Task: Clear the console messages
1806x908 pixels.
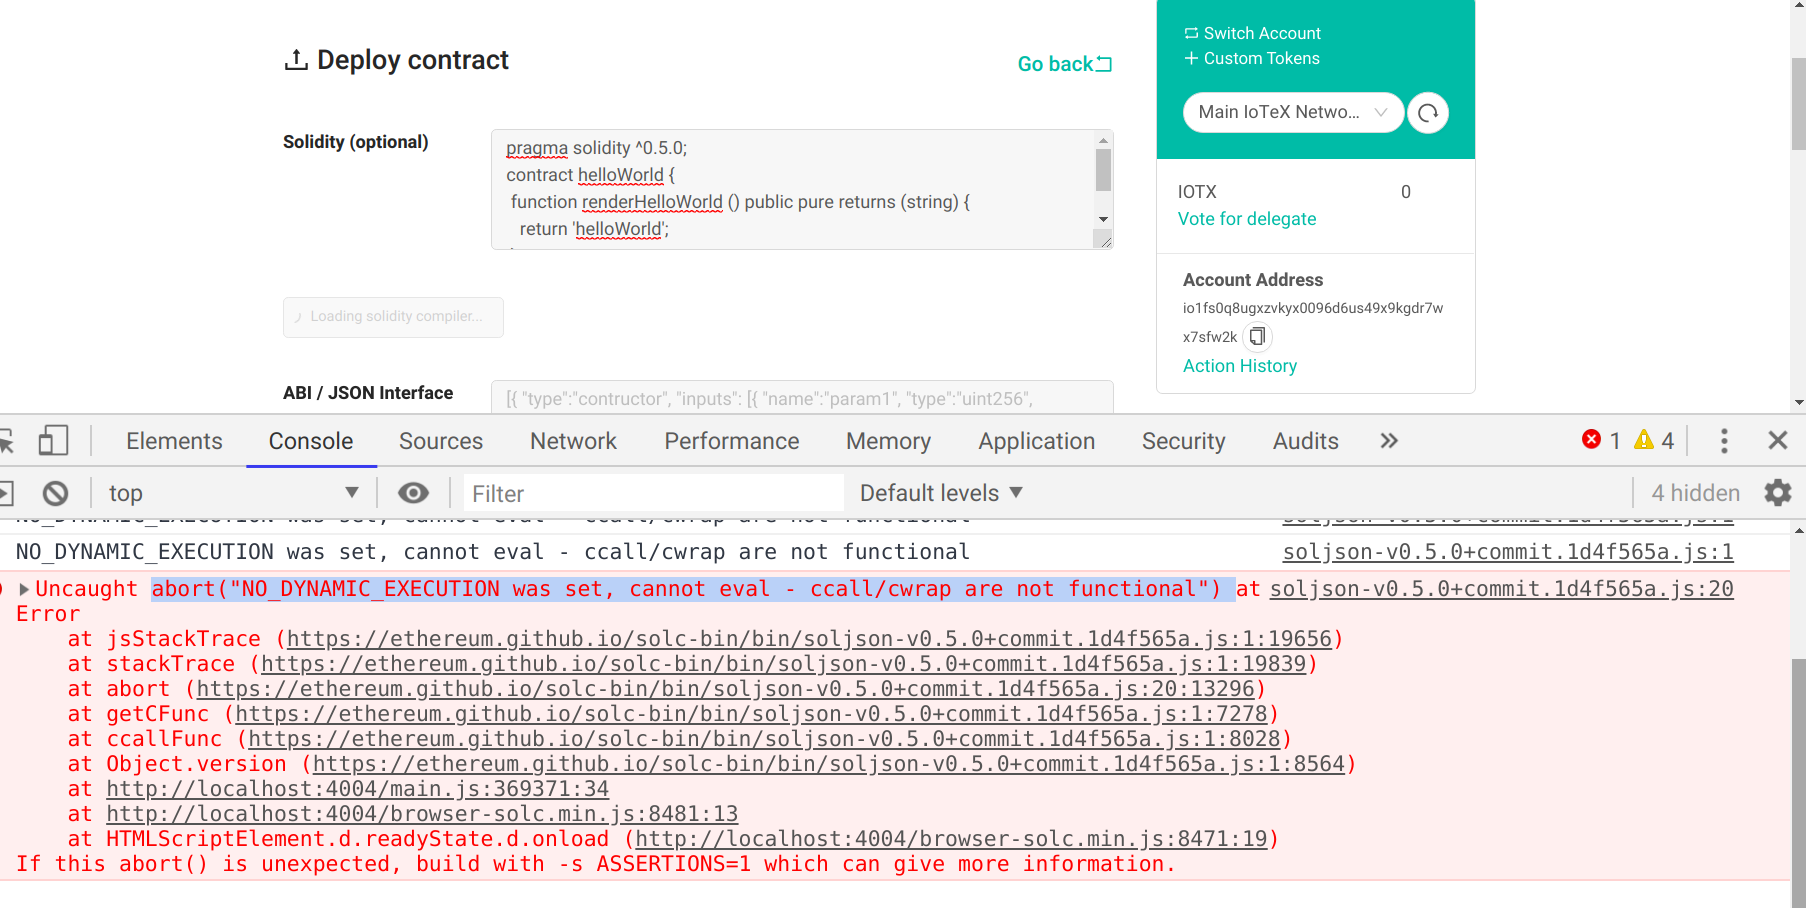Action: pos(55,492)
